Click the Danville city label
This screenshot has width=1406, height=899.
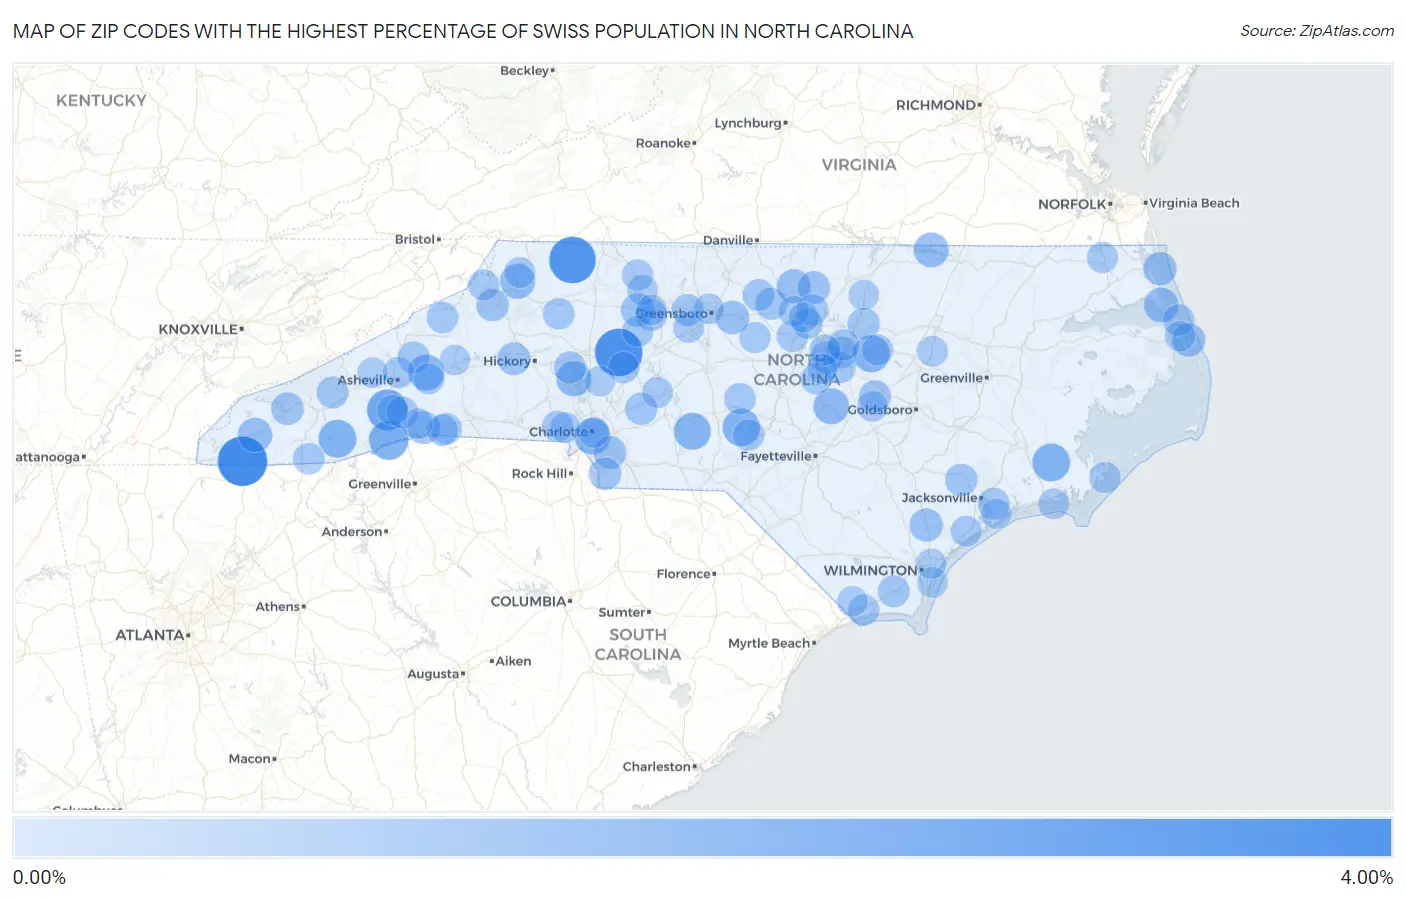tap(728, 240)
